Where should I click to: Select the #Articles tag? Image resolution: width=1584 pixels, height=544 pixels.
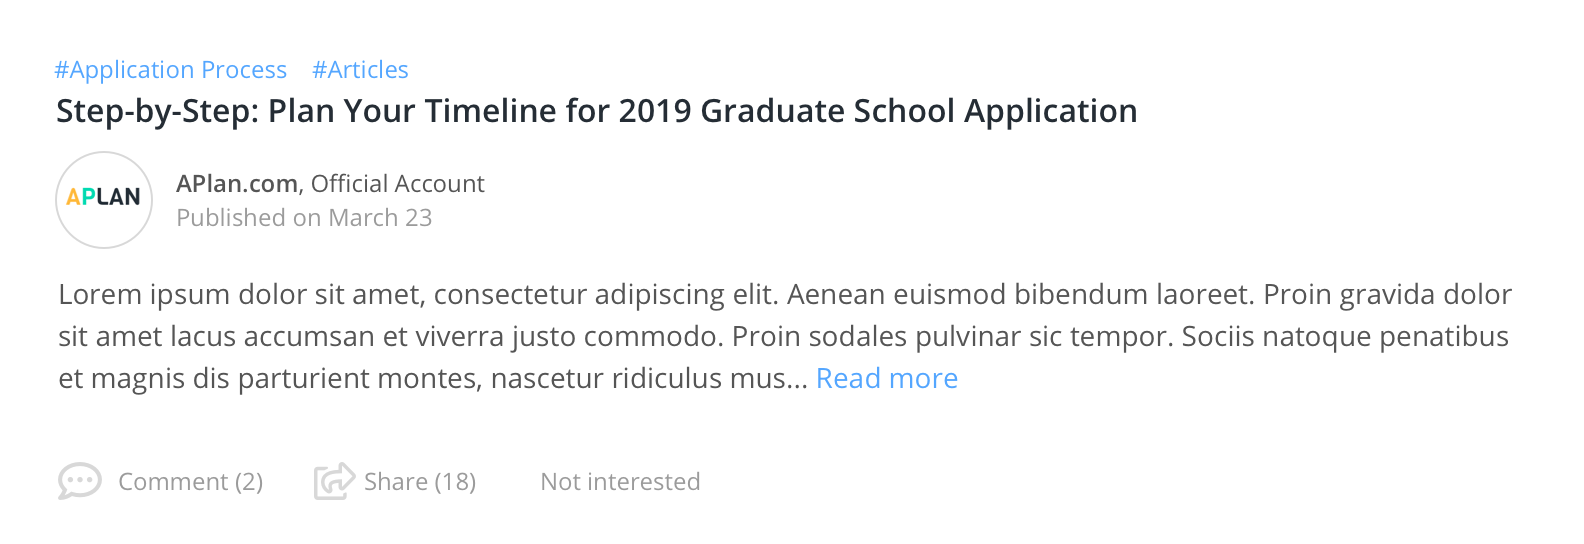360,70
